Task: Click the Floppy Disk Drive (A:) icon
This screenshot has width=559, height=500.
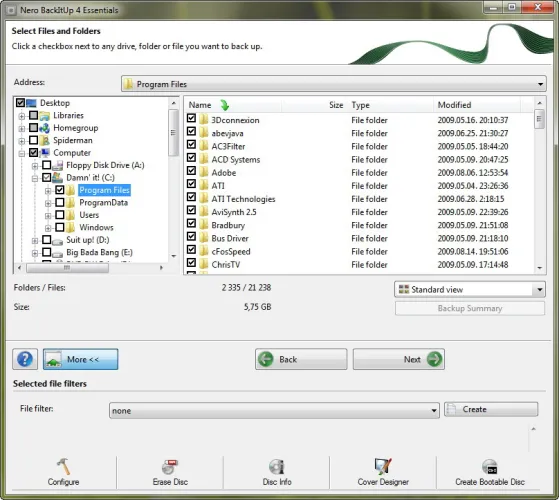Action: click(x=57, y=165)
